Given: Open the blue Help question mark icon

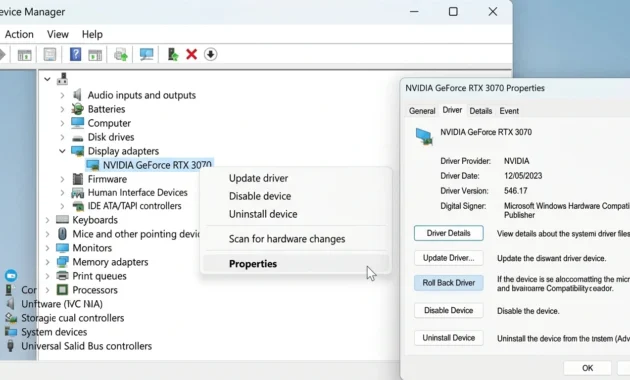Looking at the screenshot, I should coord(75,54).
